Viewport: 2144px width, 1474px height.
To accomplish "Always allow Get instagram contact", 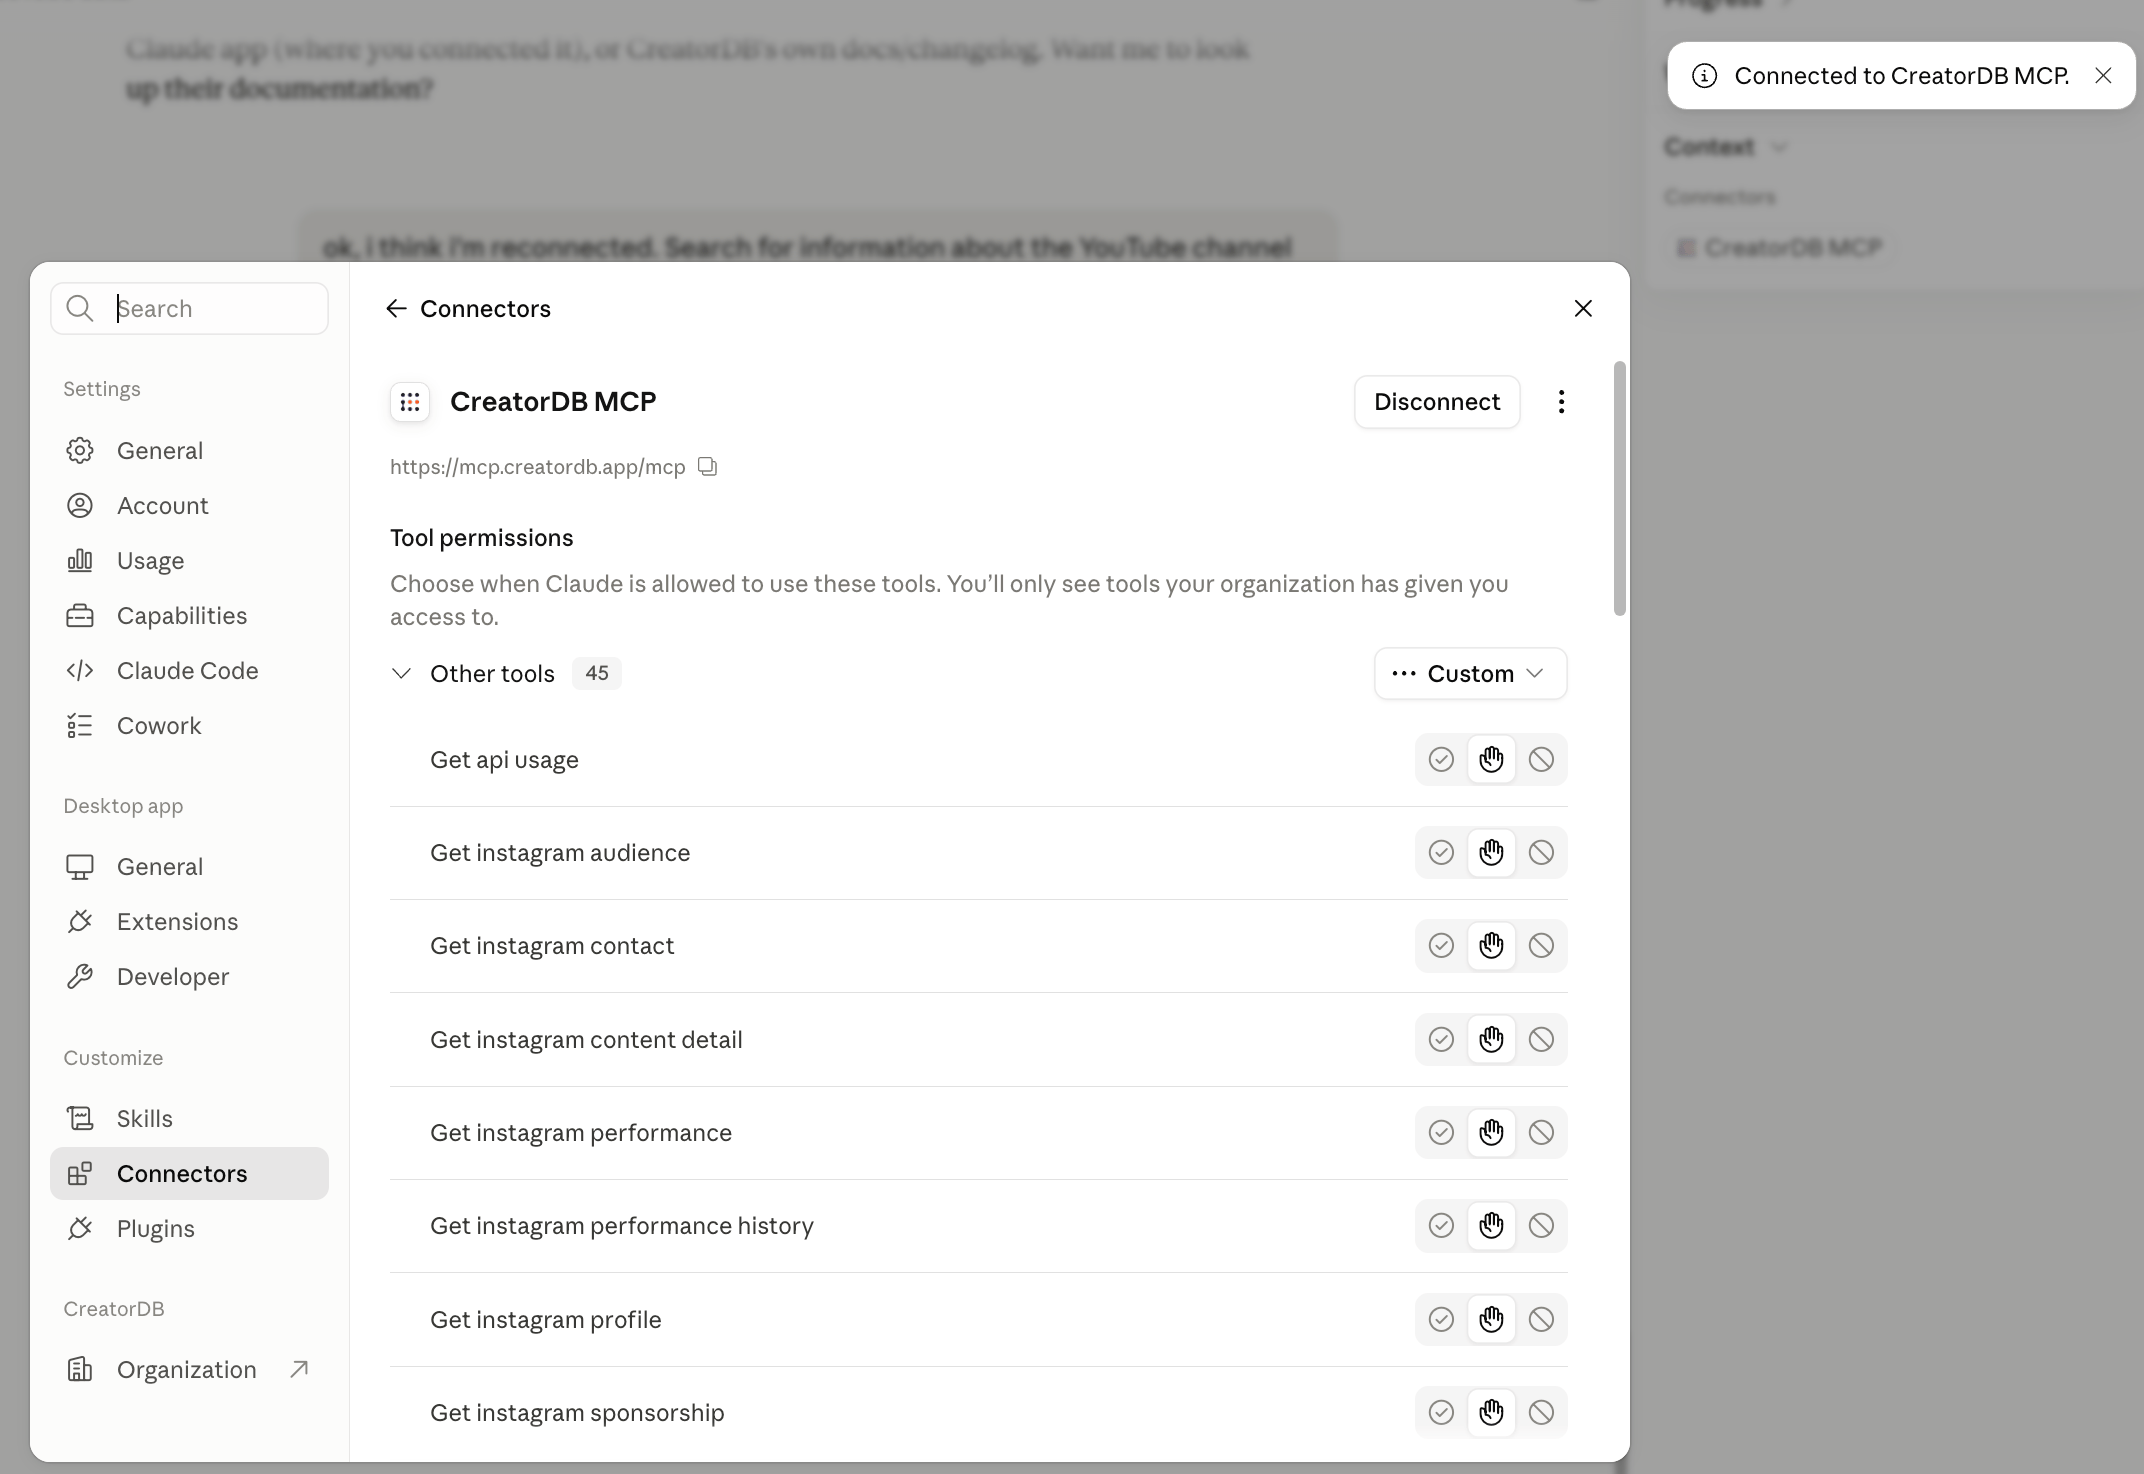I will coord(1441,946).
